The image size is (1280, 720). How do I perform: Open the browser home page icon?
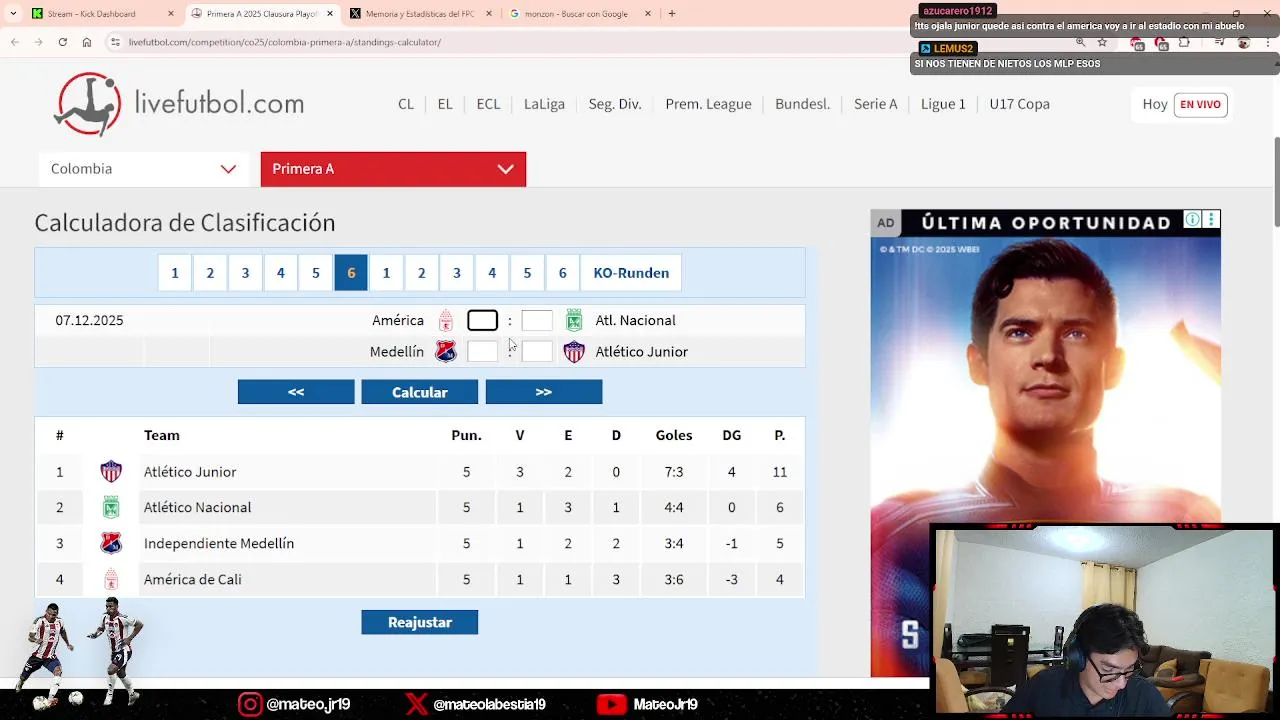(x=87, y=42)
